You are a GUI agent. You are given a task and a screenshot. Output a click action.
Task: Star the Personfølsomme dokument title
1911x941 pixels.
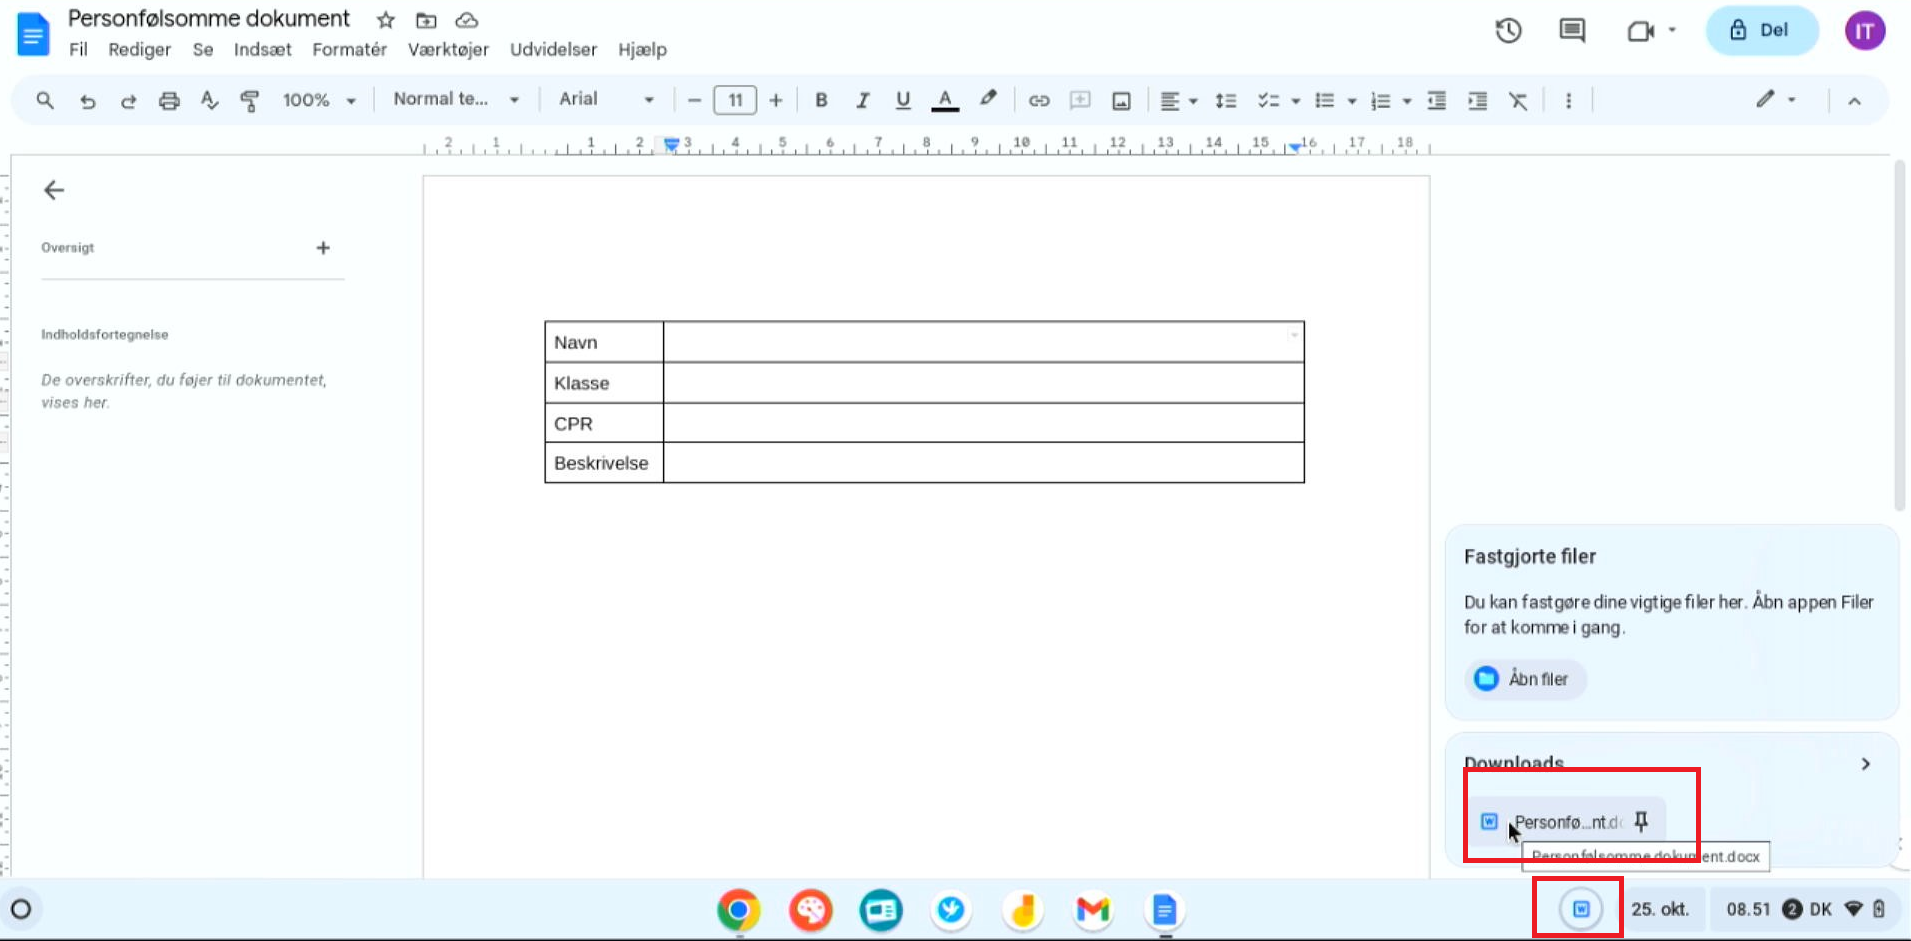click(x=386, y=20)
